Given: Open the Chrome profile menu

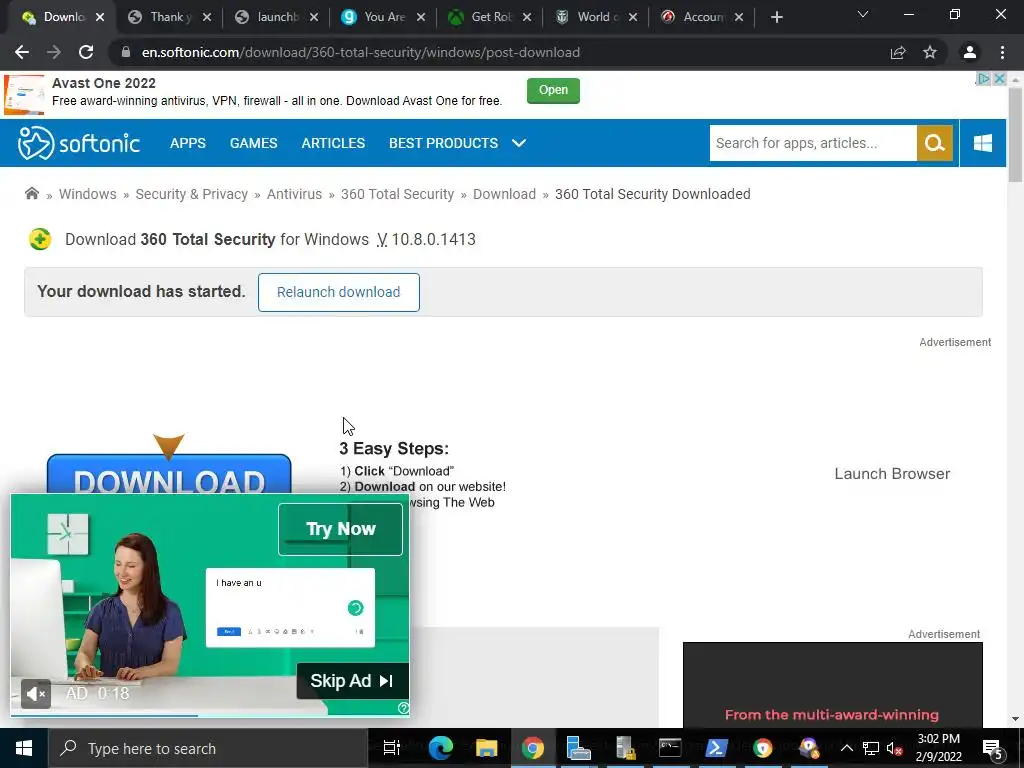Looking at the screenshot, I should click(970, 52).
